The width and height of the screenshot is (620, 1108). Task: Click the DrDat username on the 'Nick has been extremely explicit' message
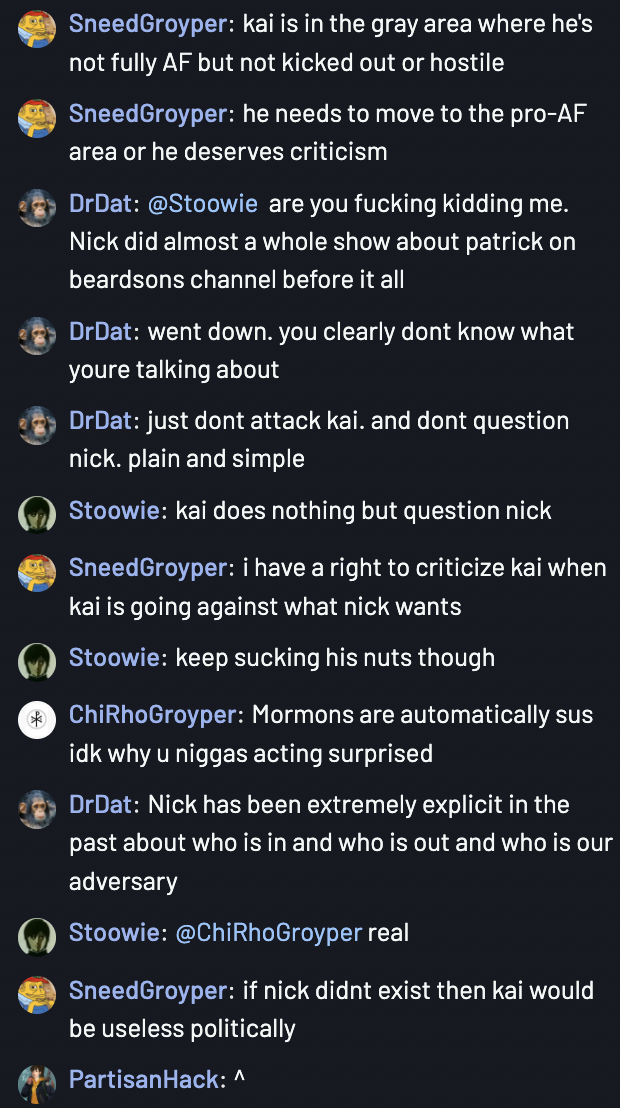(100, 804)
